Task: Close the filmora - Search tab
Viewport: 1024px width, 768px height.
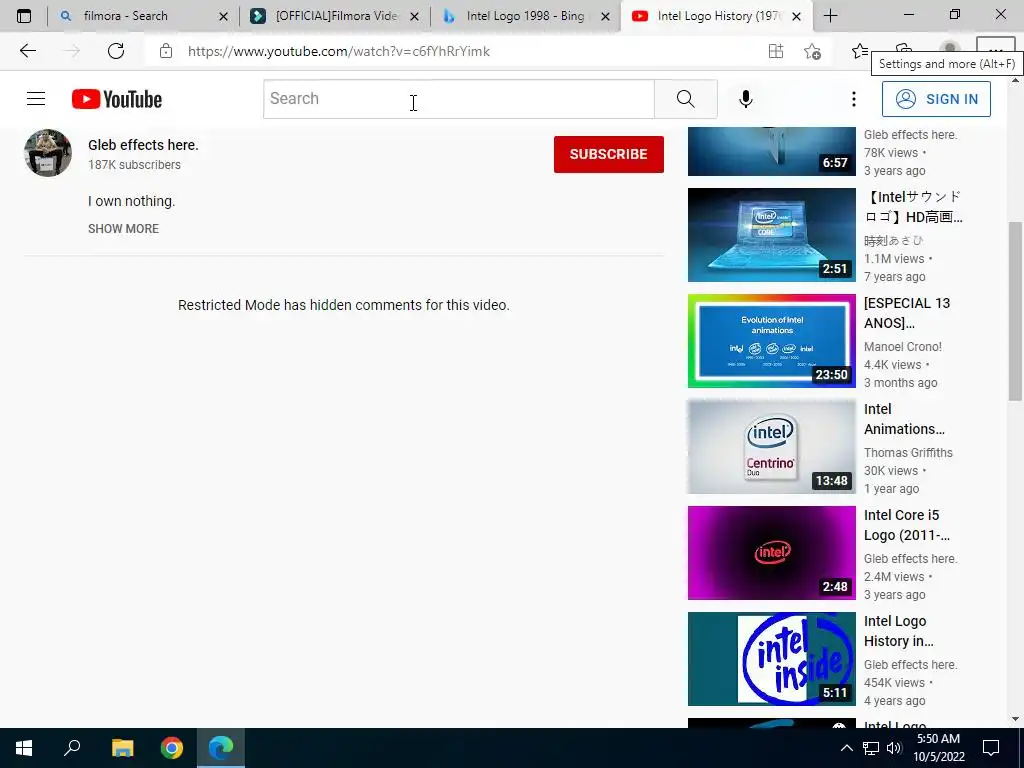Action: [x=223, y=16]
